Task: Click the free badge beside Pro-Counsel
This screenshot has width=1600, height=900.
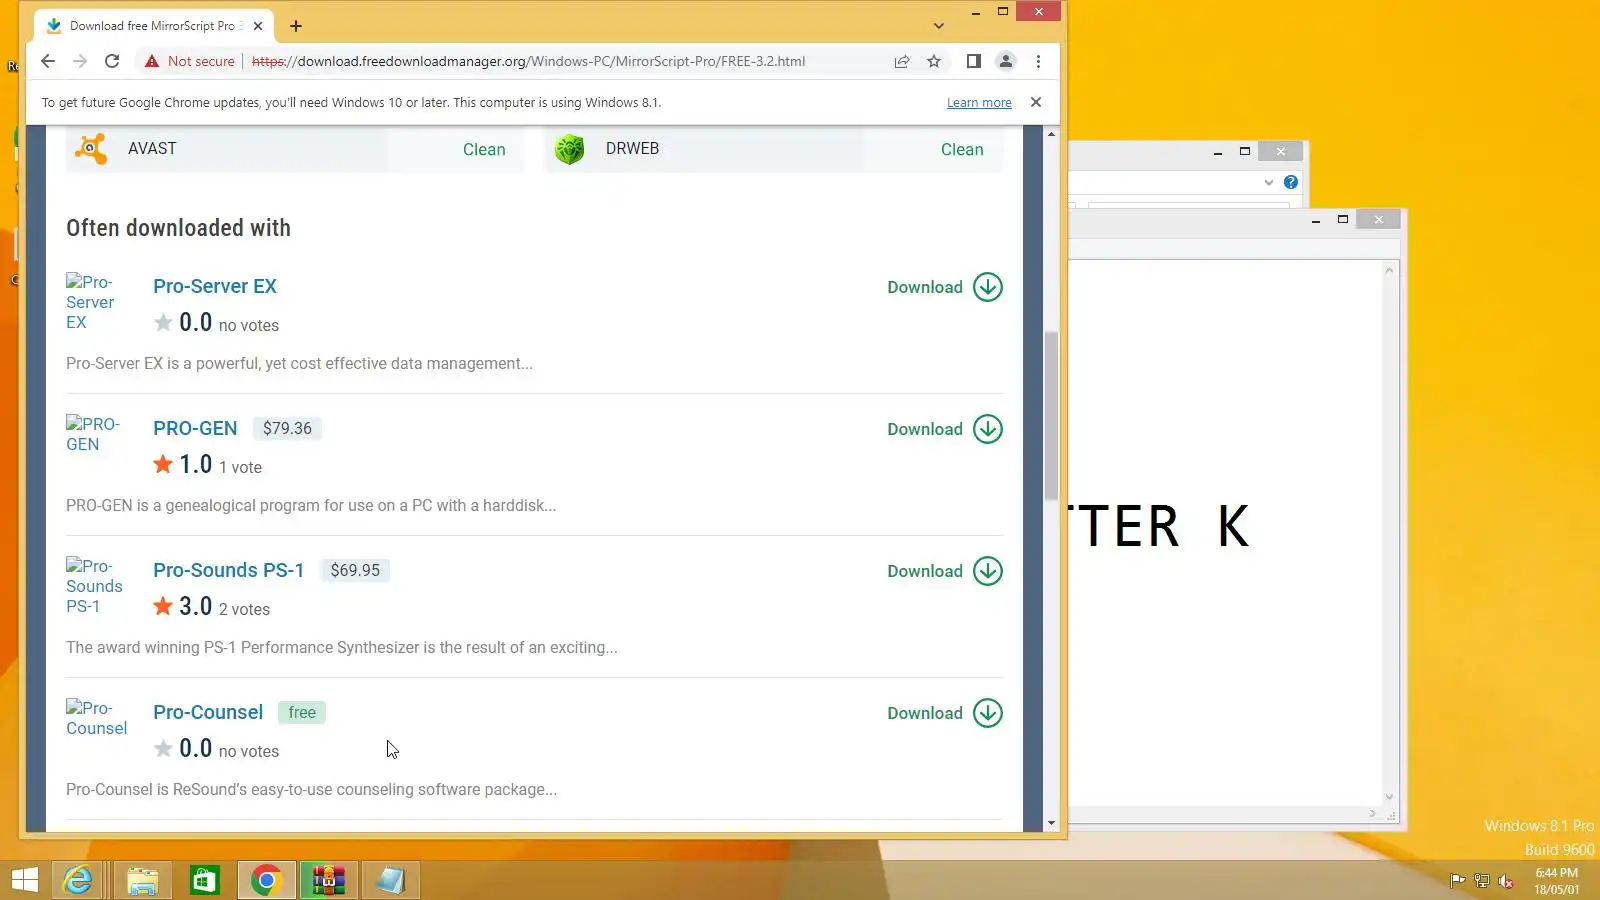Action: (x=302, y=712)
